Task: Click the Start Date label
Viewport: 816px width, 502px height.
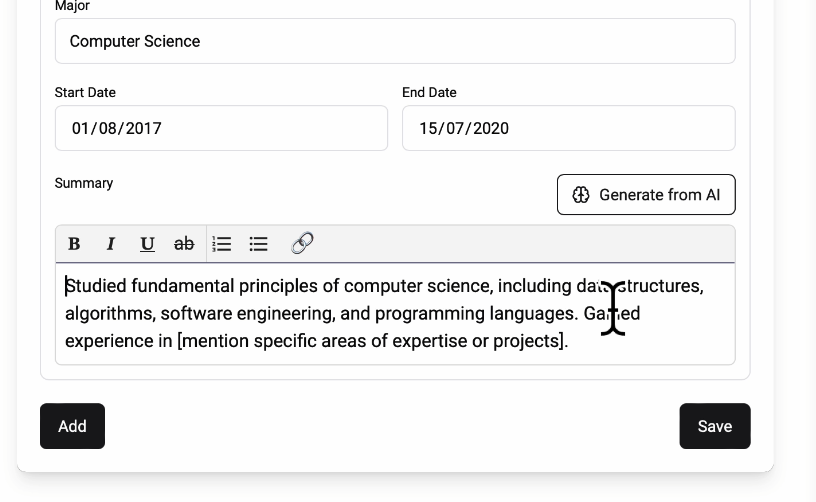Action: click(85, 92)
